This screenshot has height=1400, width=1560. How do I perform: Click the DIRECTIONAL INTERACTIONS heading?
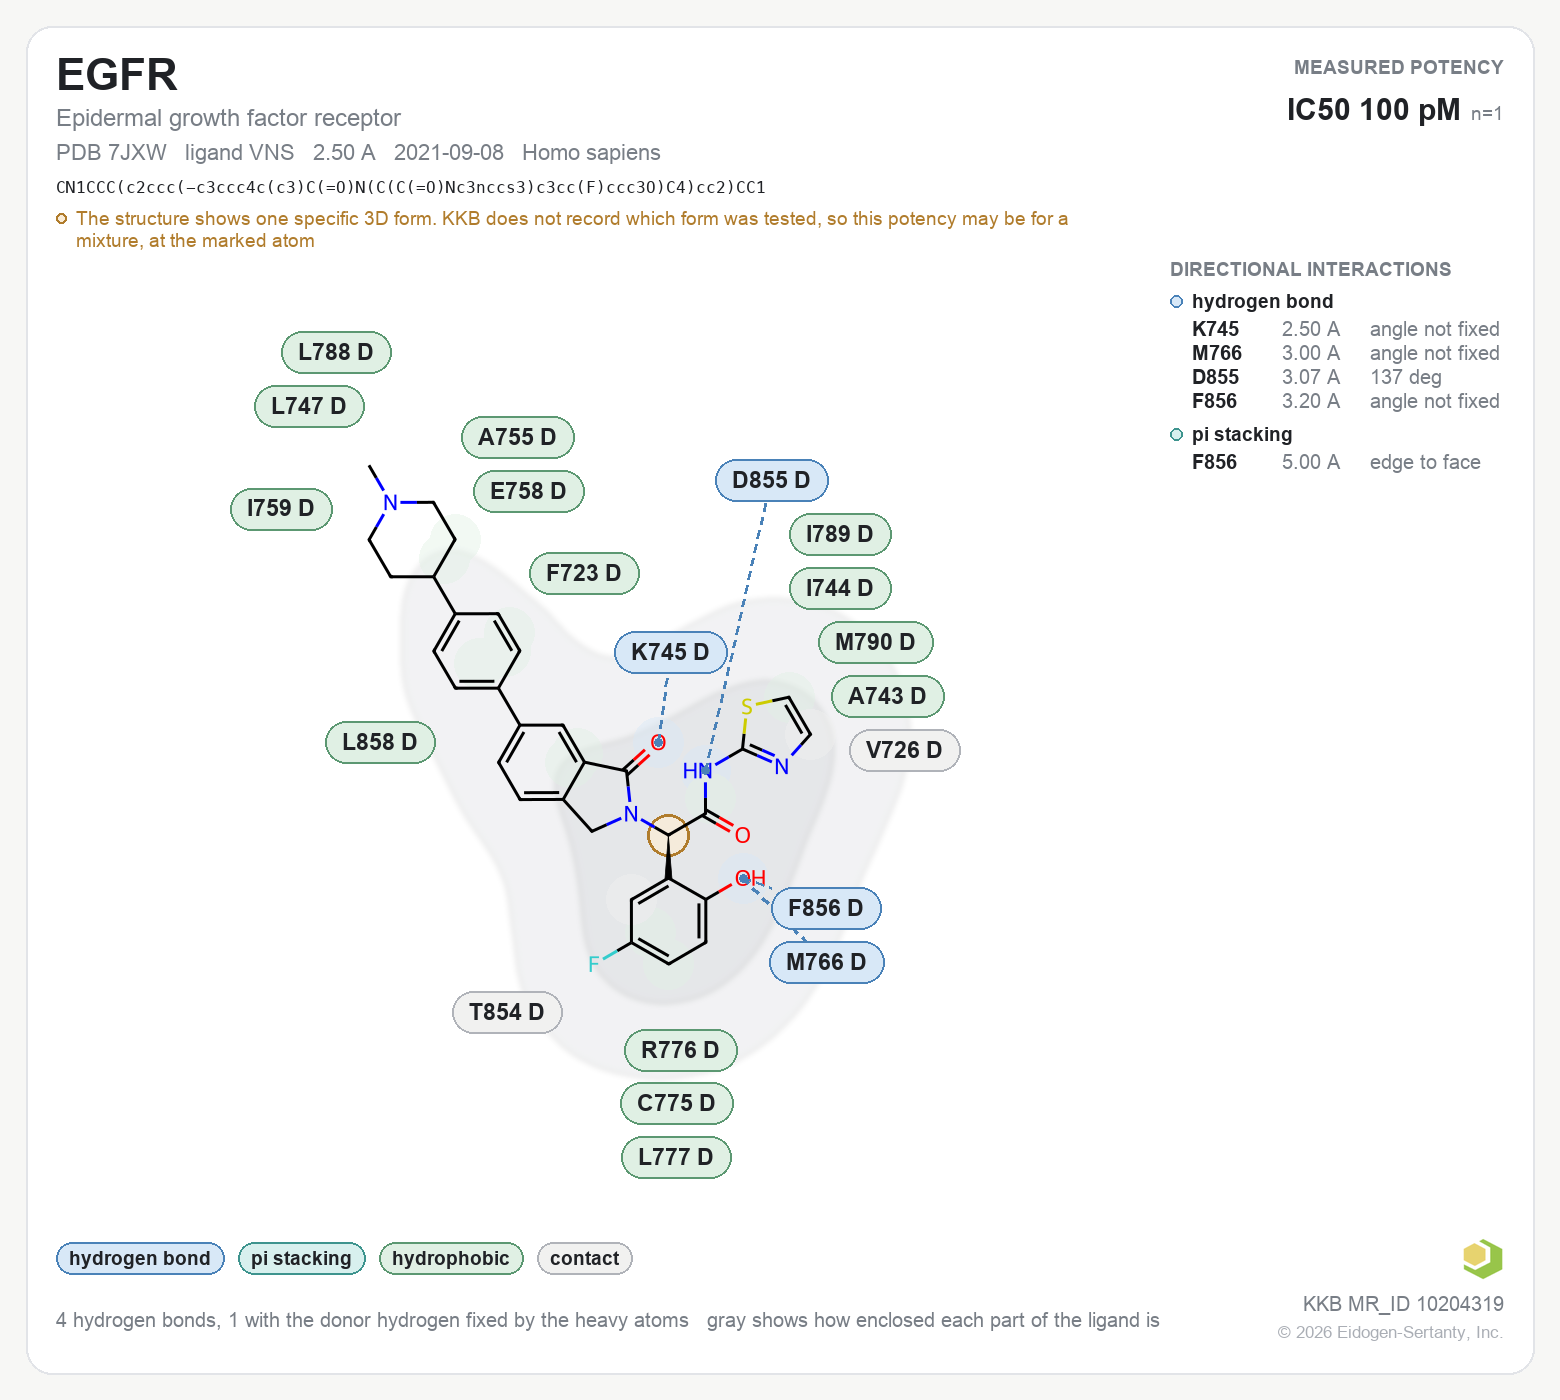pos(1310,269)
